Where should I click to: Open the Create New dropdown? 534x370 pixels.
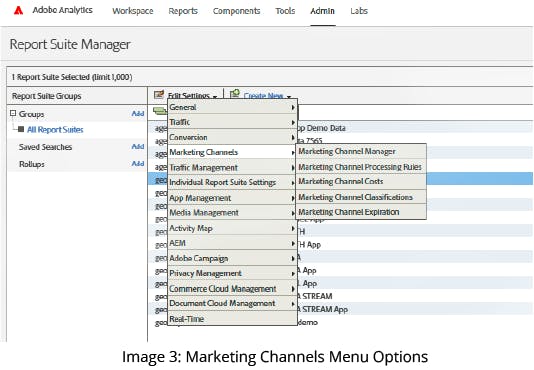(267, 96)
